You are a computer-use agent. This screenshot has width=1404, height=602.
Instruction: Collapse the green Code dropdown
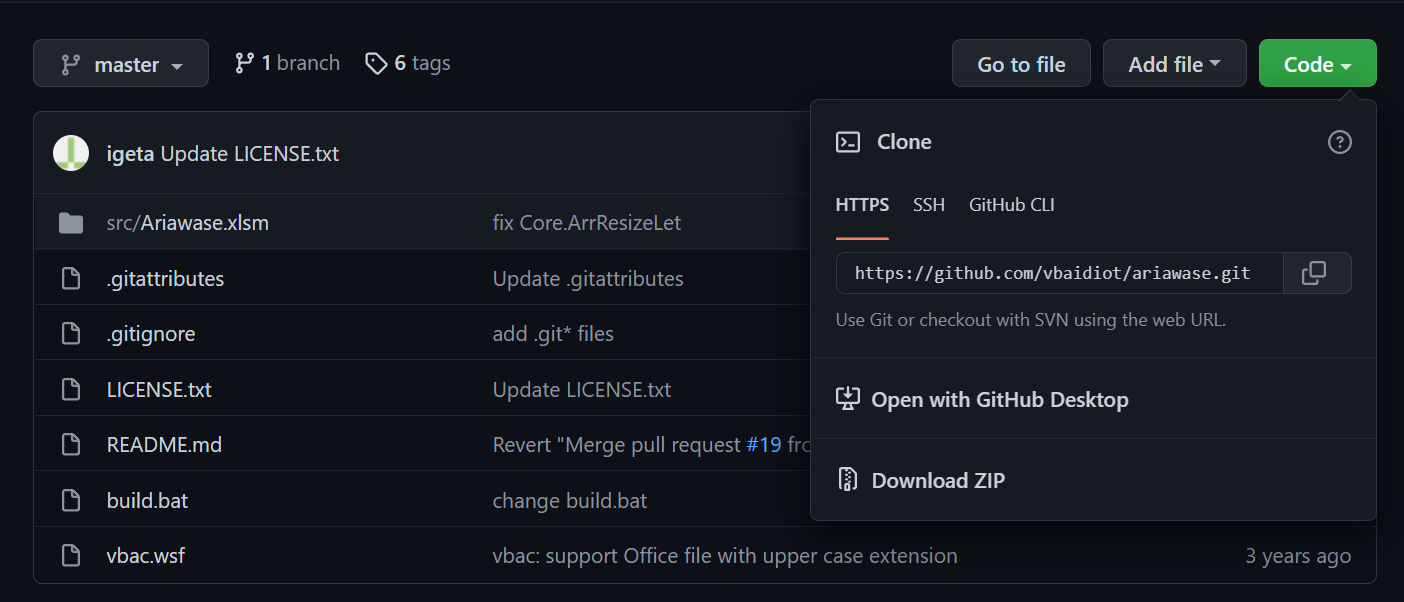tap(1317, 63)
